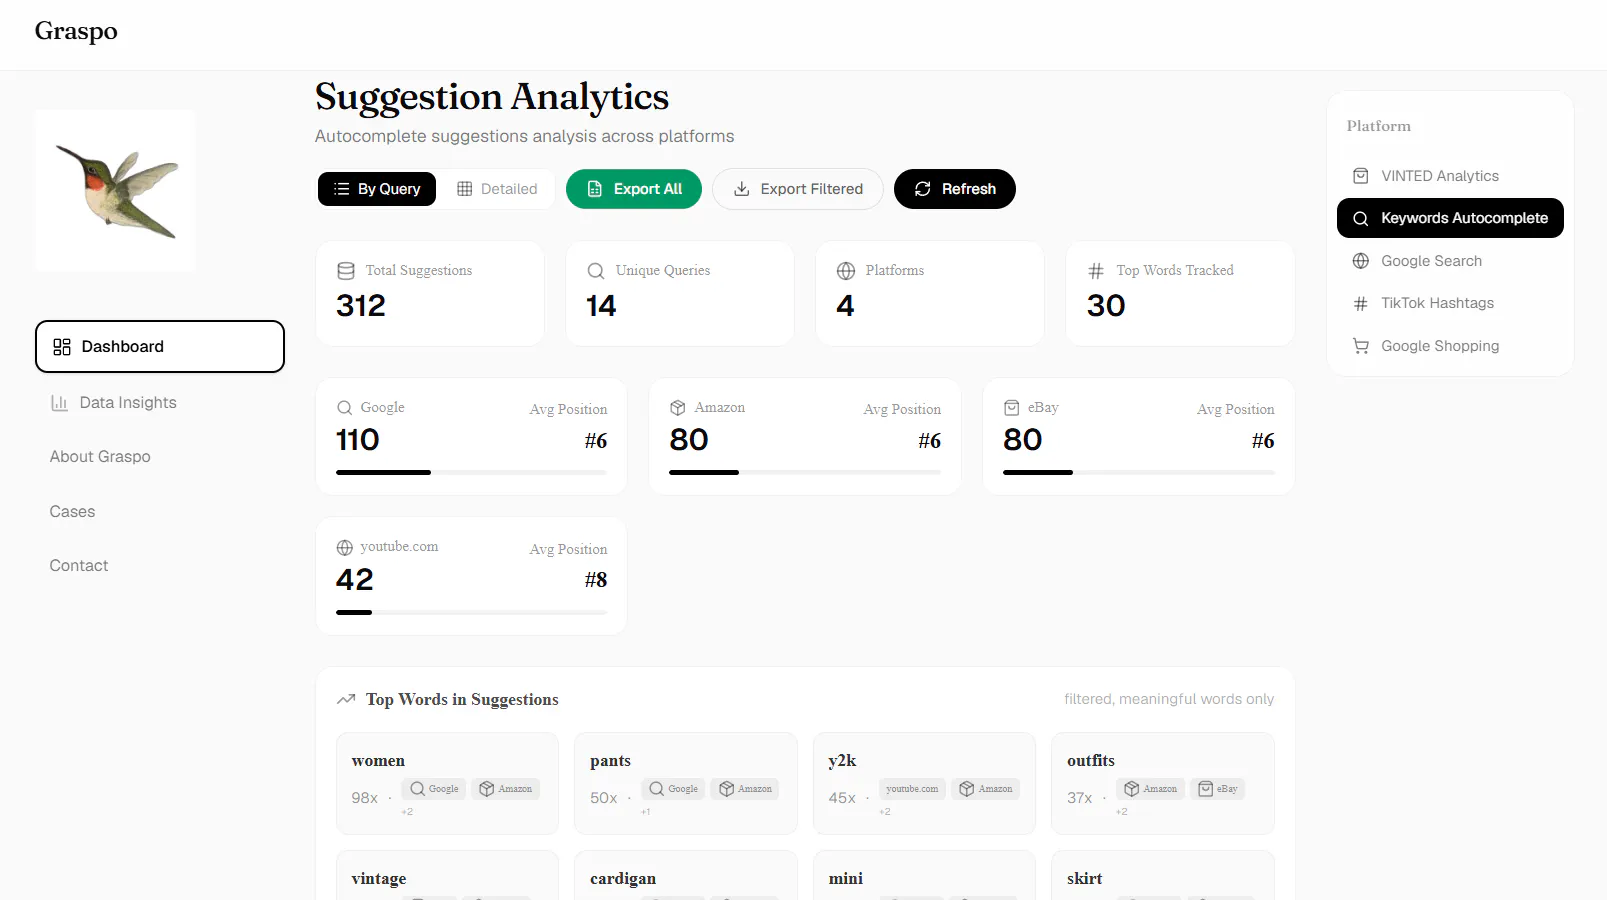
Task: Click the Amazon tag under women
Action: (505, 789)
